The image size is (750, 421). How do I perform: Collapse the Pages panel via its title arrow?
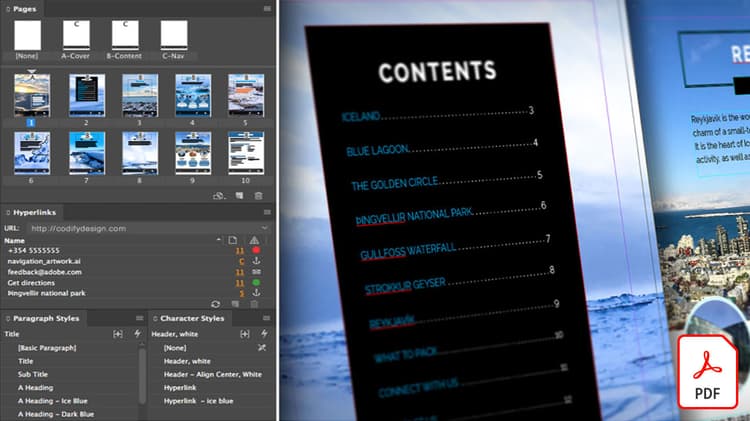[x=8, y=9]
